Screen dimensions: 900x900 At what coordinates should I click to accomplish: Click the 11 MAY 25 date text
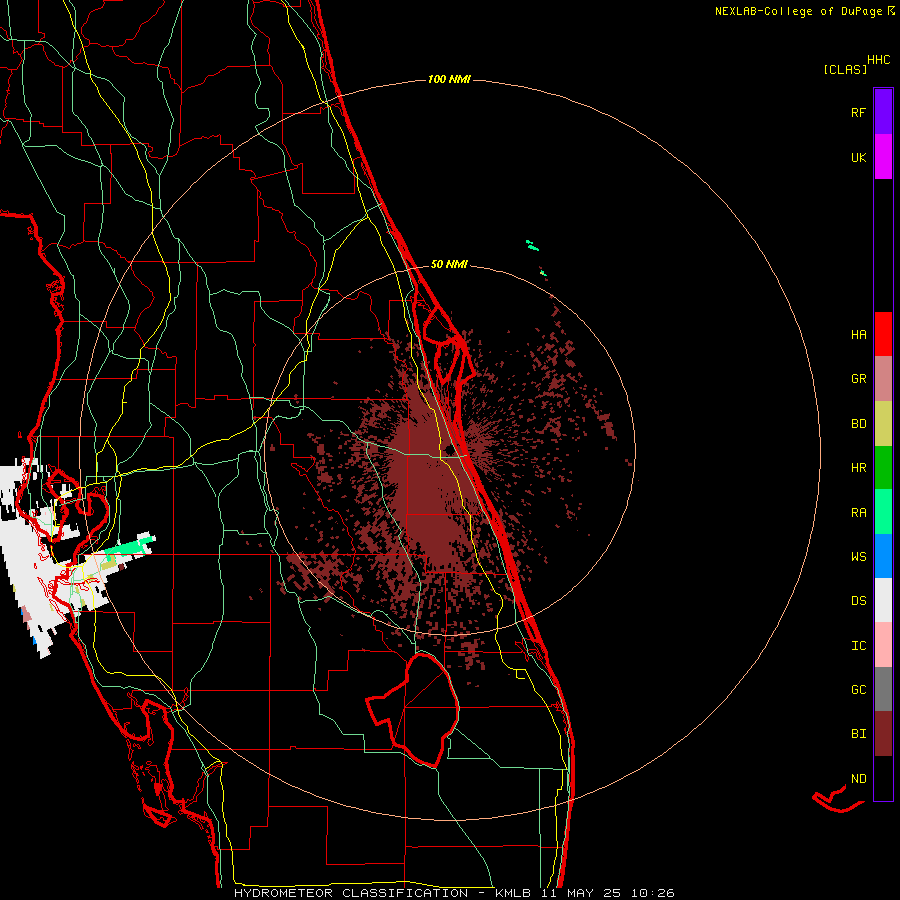581,893
